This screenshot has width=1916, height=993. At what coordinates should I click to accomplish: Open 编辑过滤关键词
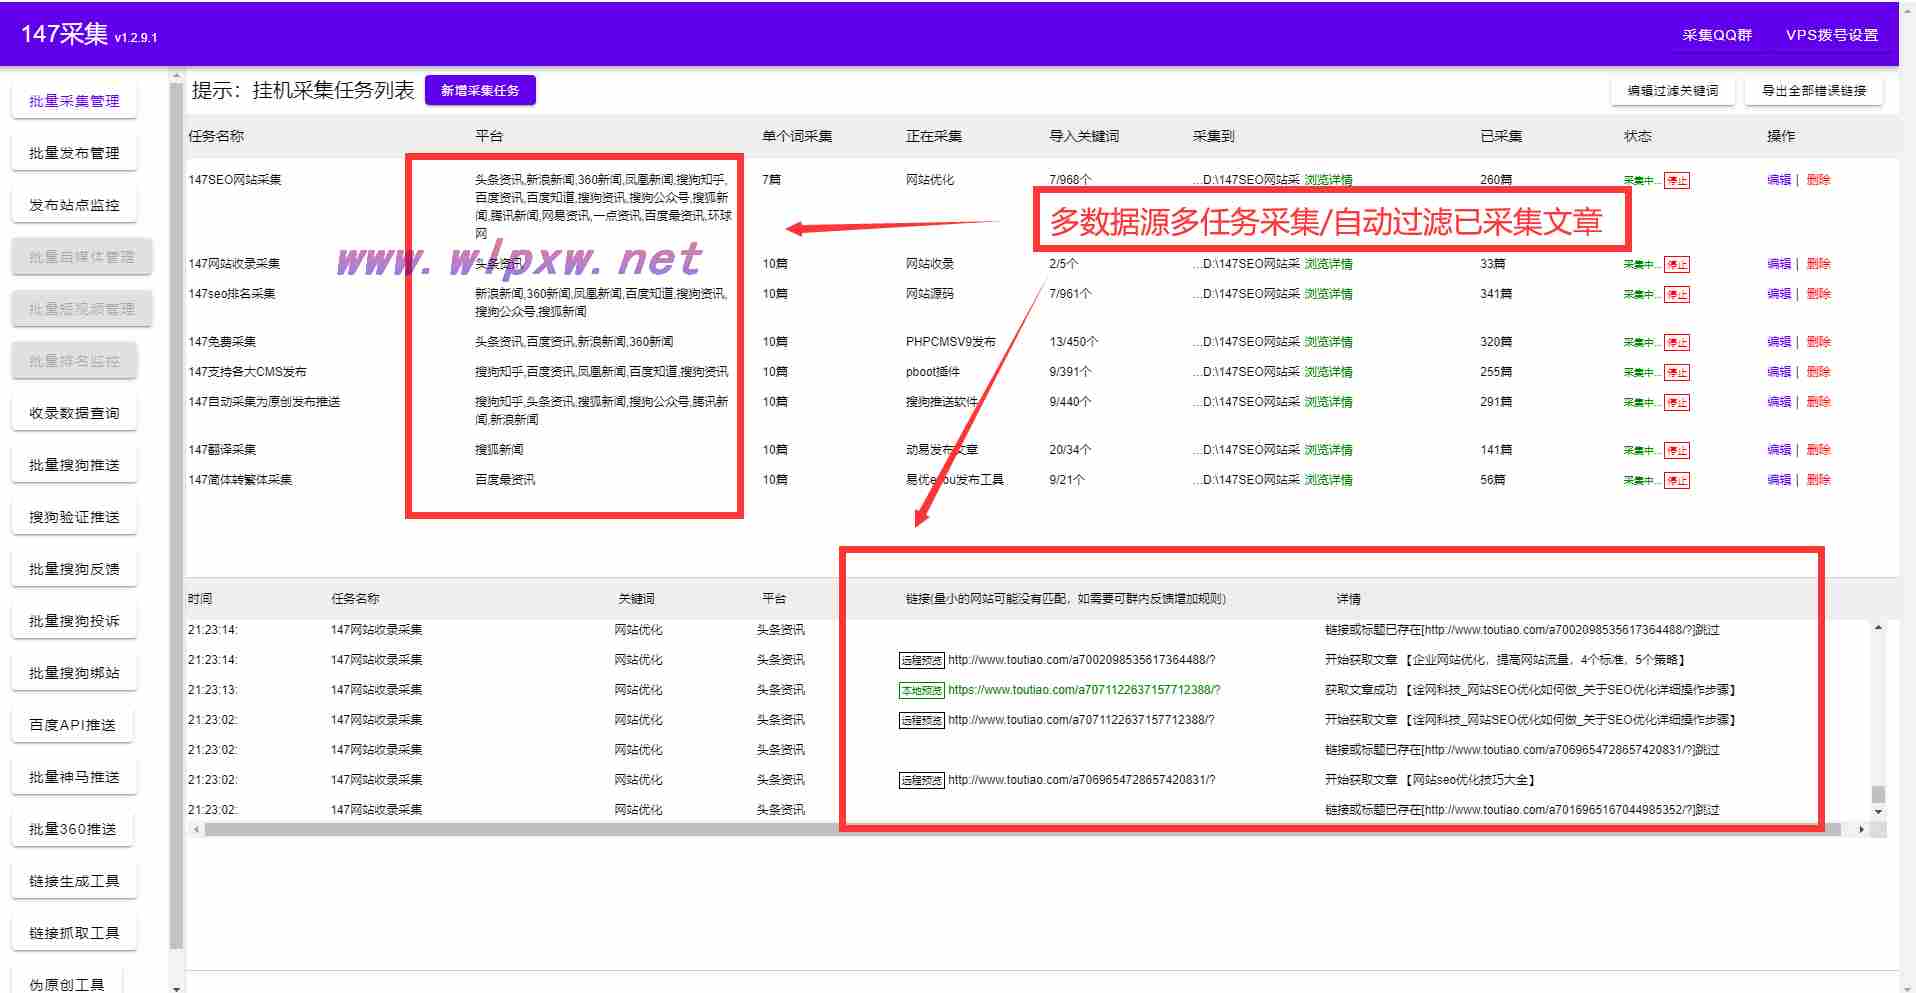coord(1673,90)
